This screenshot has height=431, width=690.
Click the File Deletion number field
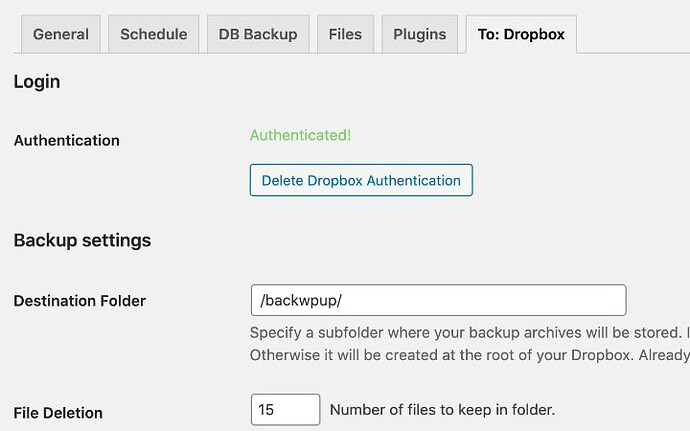[x=285, y=409]
